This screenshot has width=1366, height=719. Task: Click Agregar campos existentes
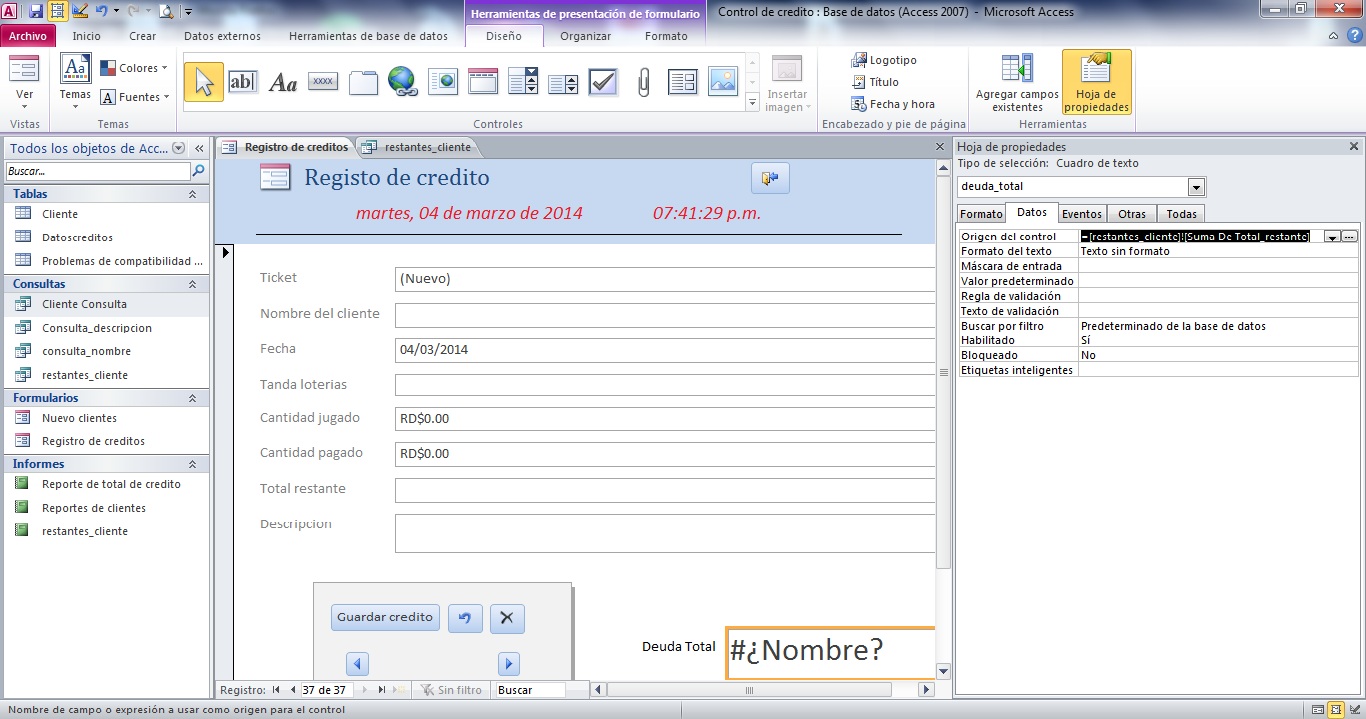(1017, 83)
